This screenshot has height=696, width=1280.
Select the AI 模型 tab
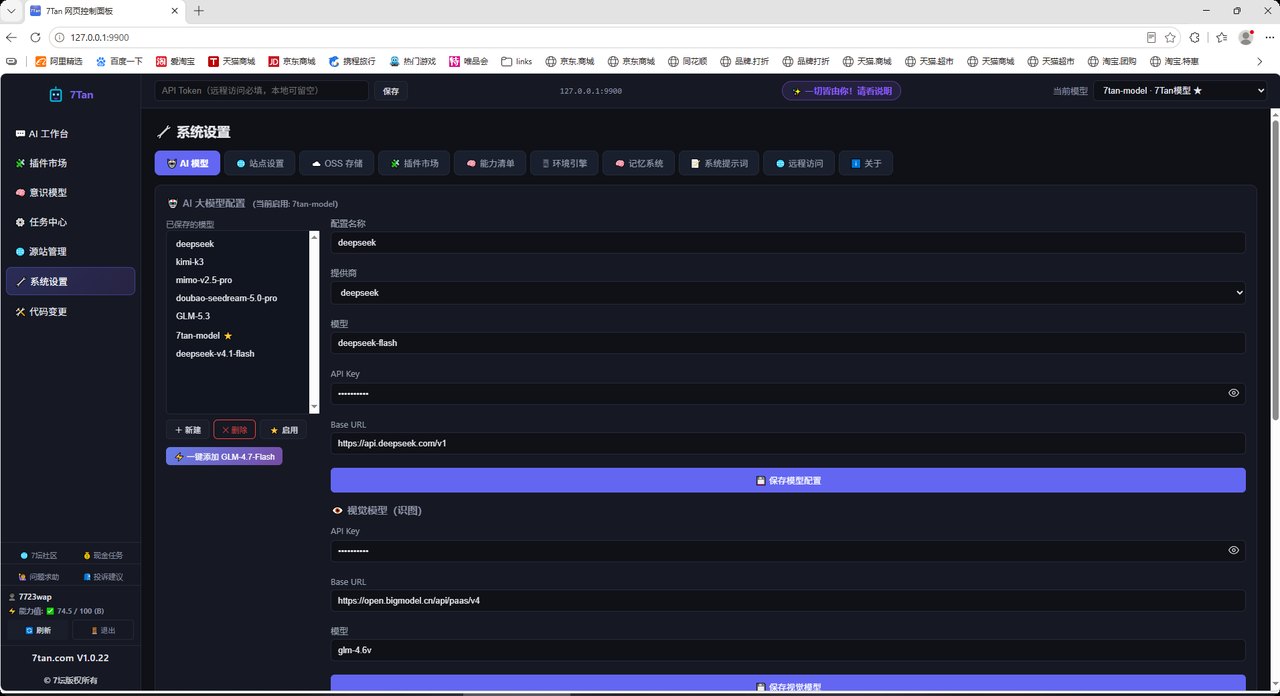click(x=187, y=163)
